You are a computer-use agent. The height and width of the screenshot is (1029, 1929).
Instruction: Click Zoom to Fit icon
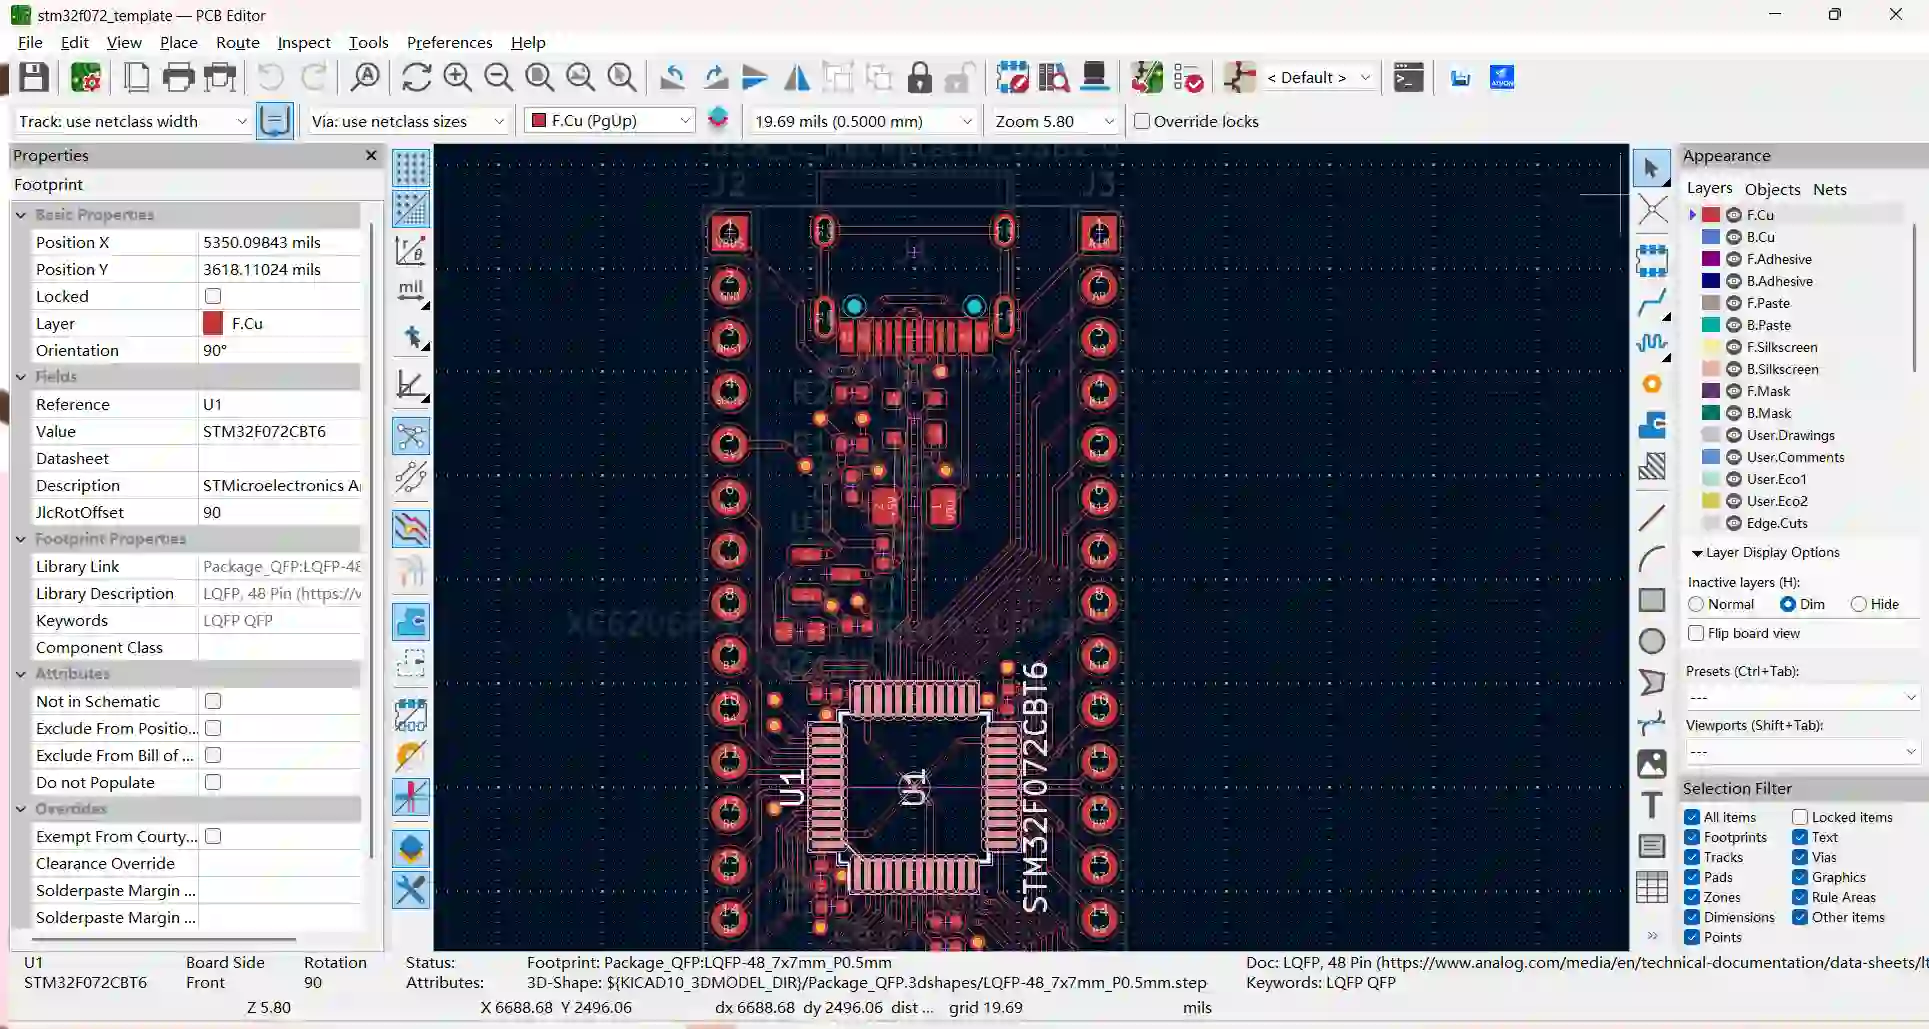539,77
